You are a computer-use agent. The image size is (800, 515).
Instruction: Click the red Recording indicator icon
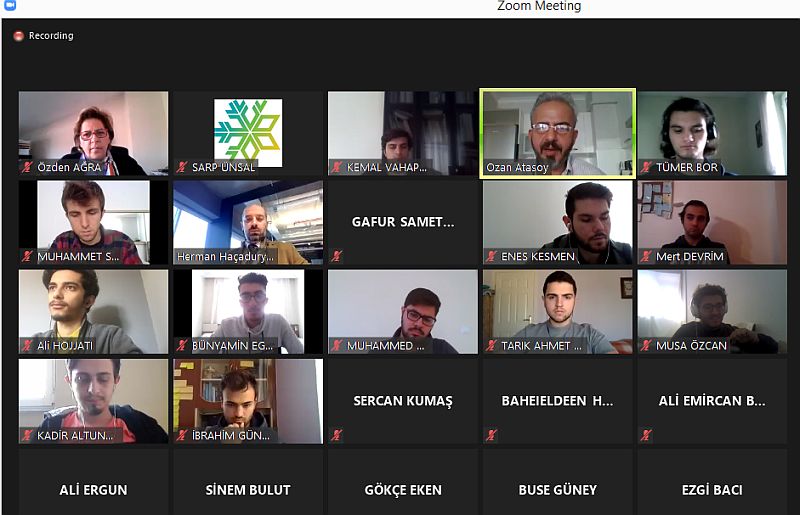(19, 36)
